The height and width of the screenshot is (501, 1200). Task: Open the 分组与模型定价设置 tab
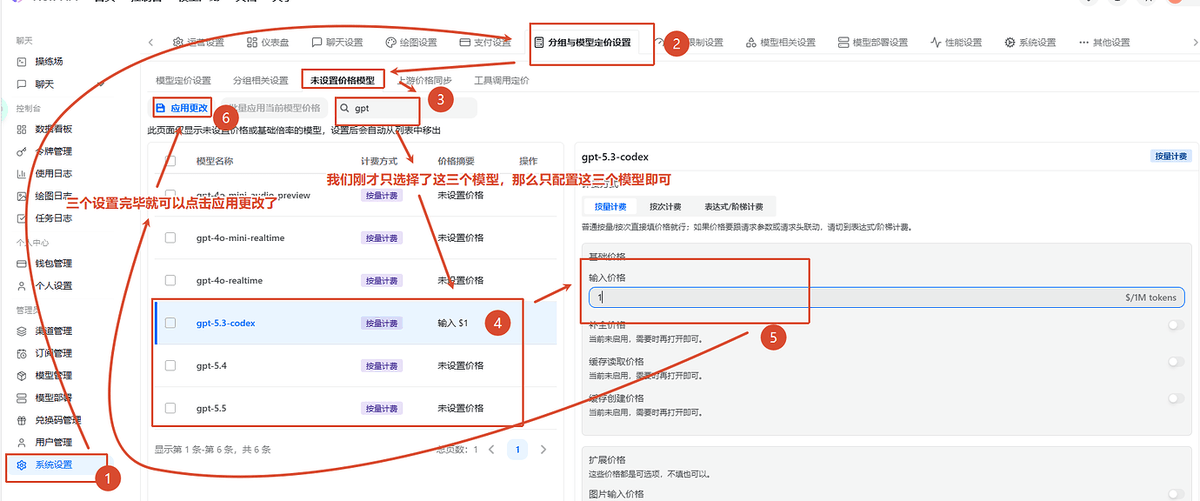point(582,42)
